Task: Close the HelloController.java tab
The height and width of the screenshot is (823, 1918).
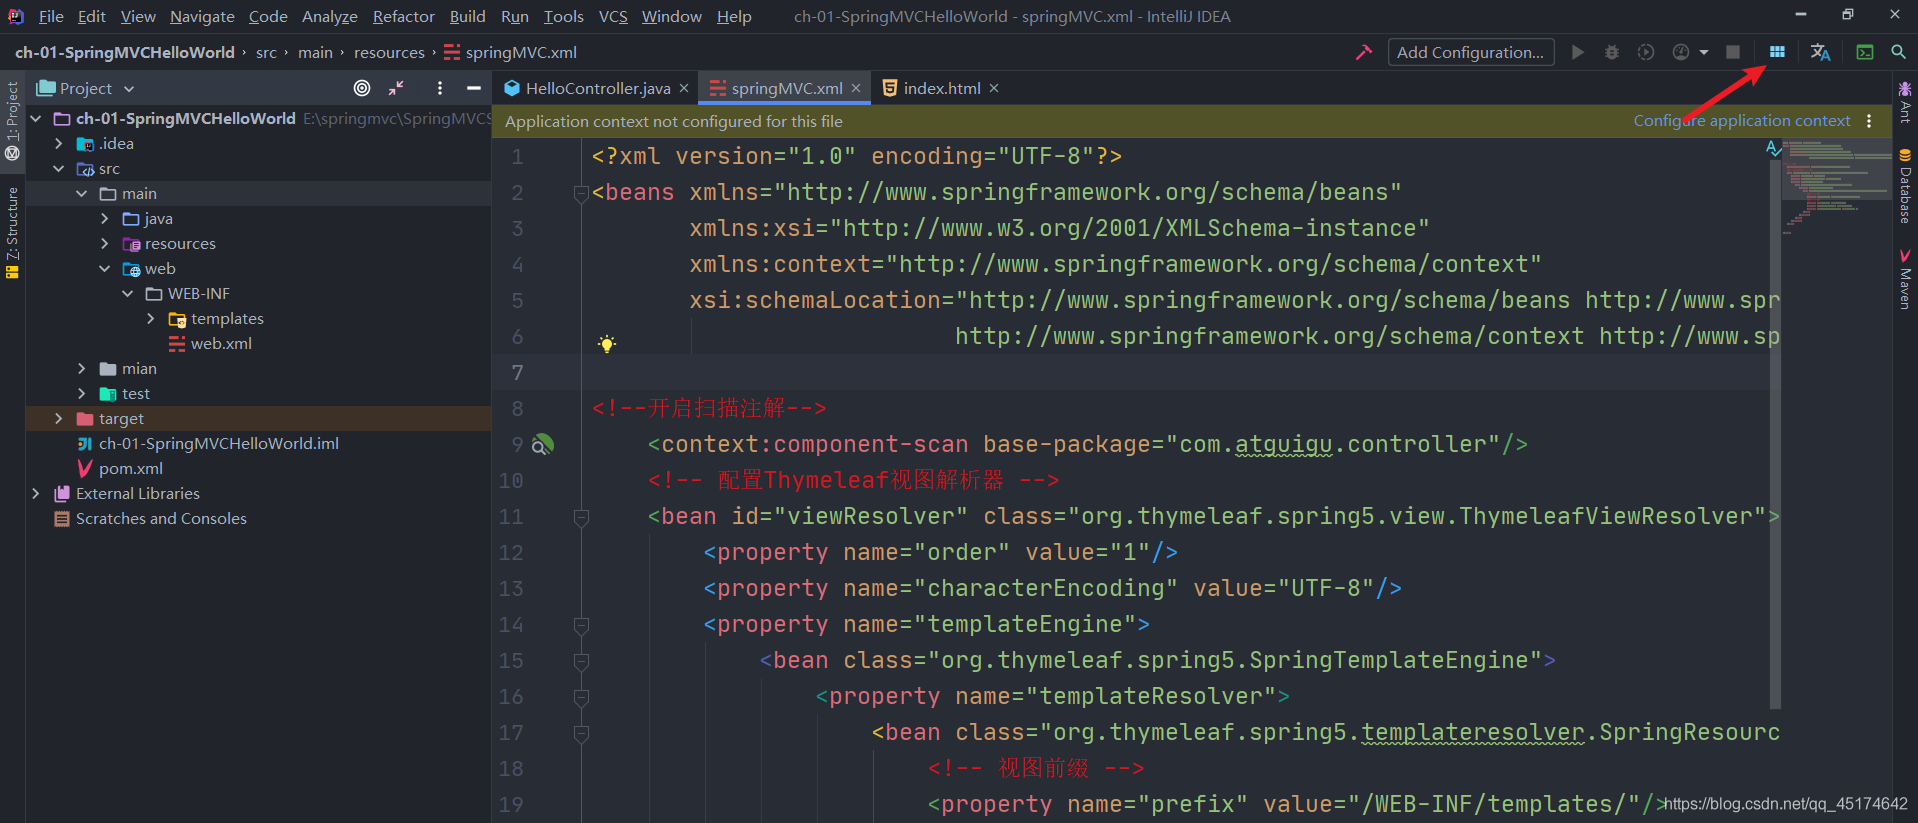Action: tap(684, 88)
